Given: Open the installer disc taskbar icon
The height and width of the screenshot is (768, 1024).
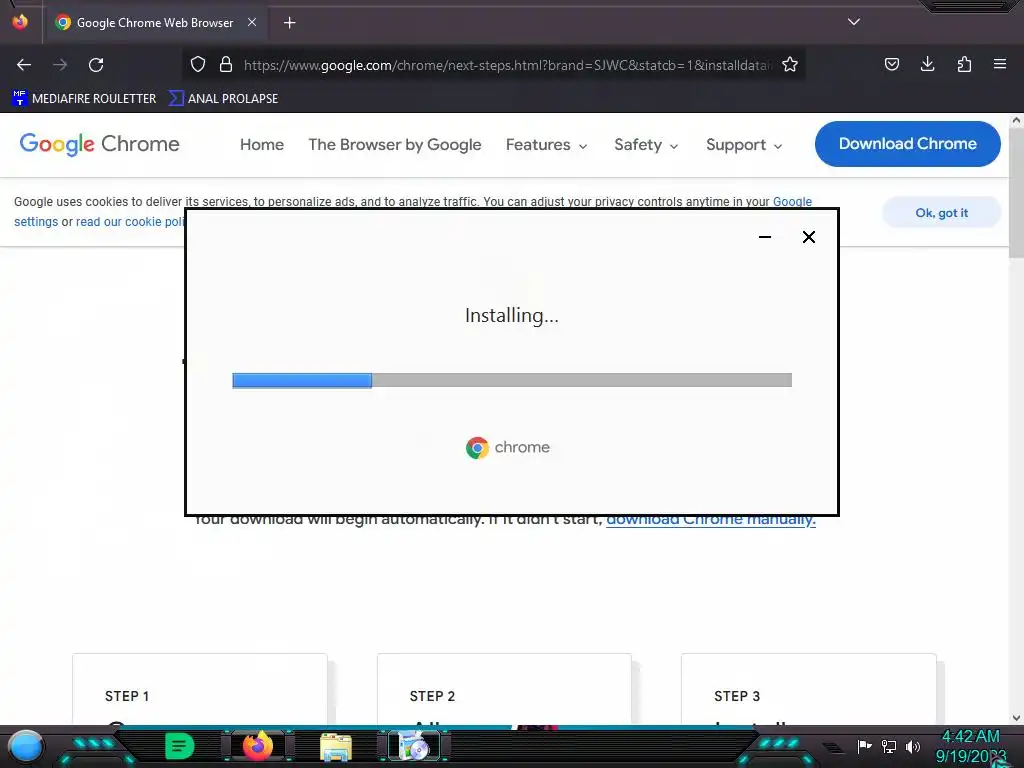Looking at the screenshot, I should [413, 746].
